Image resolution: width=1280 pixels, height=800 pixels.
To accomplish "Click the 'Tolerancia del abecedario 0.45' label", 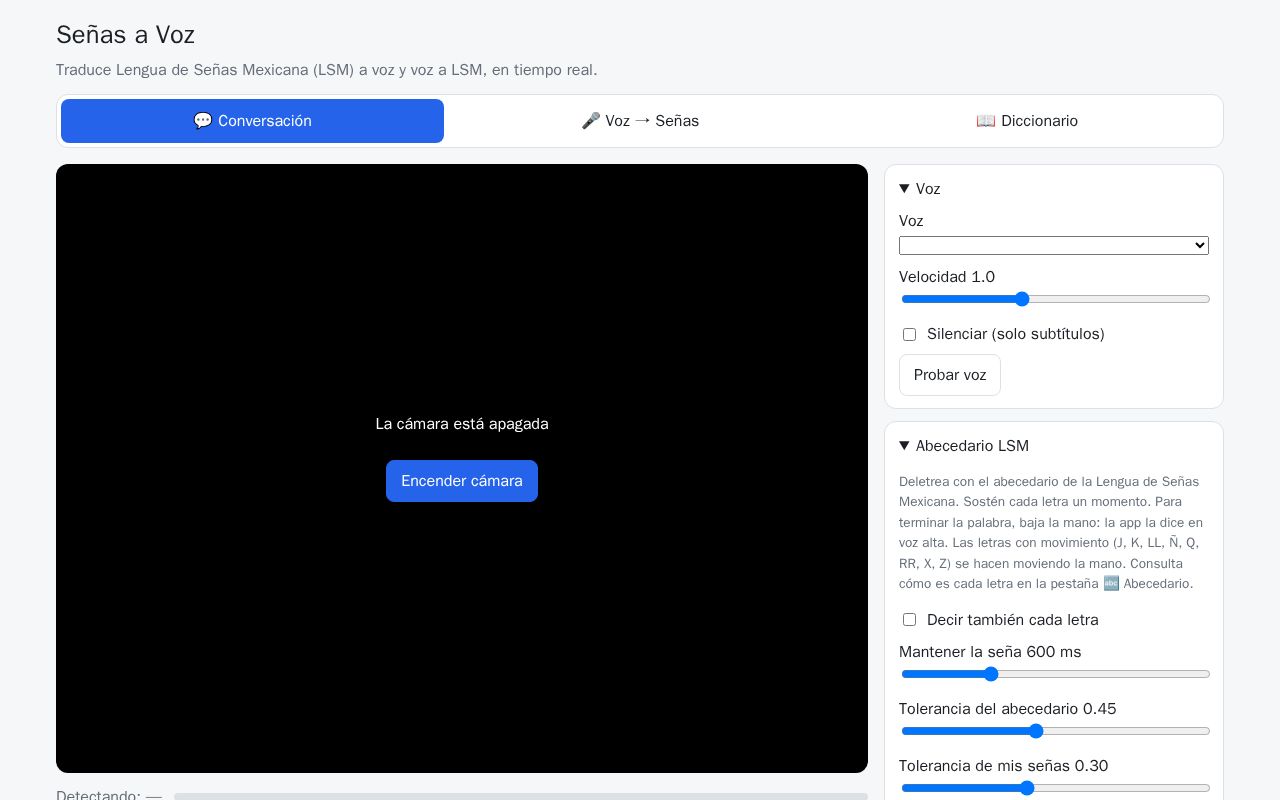I will coord(1007,709).
